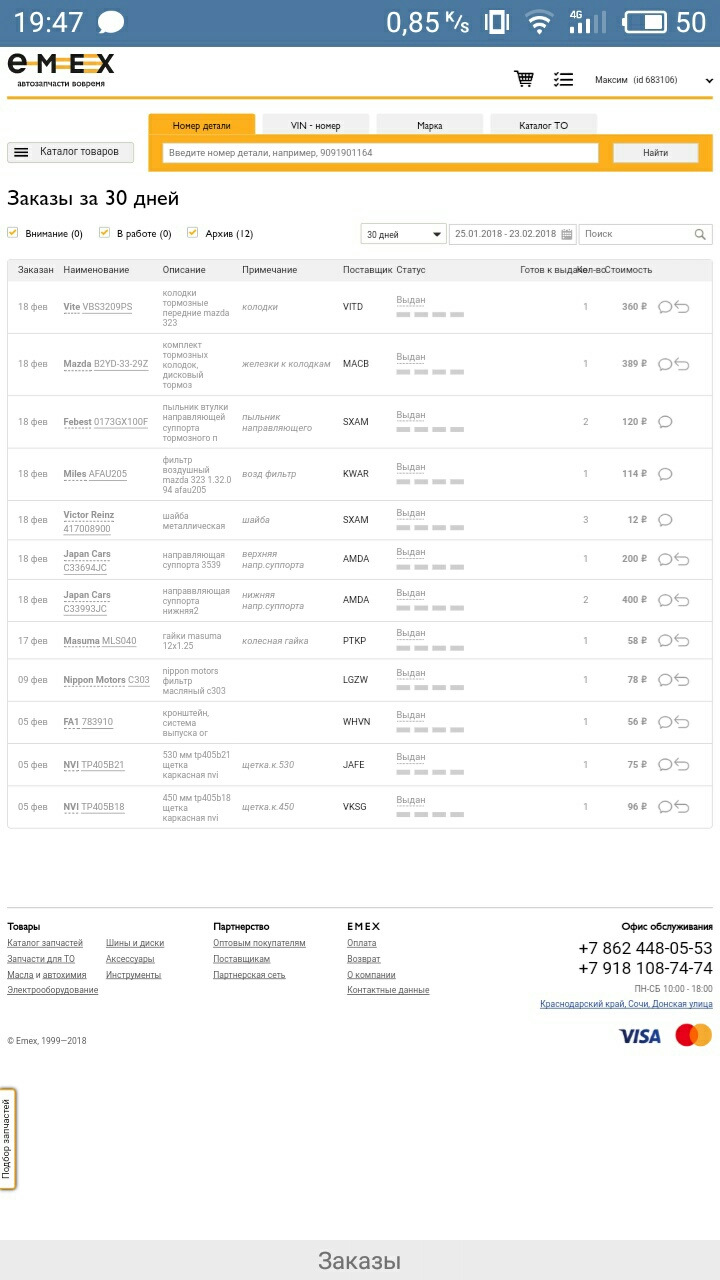Open the "Каталог запчастей" footer link
Viewport: 720px width, 1280px height.
(45, 943)
